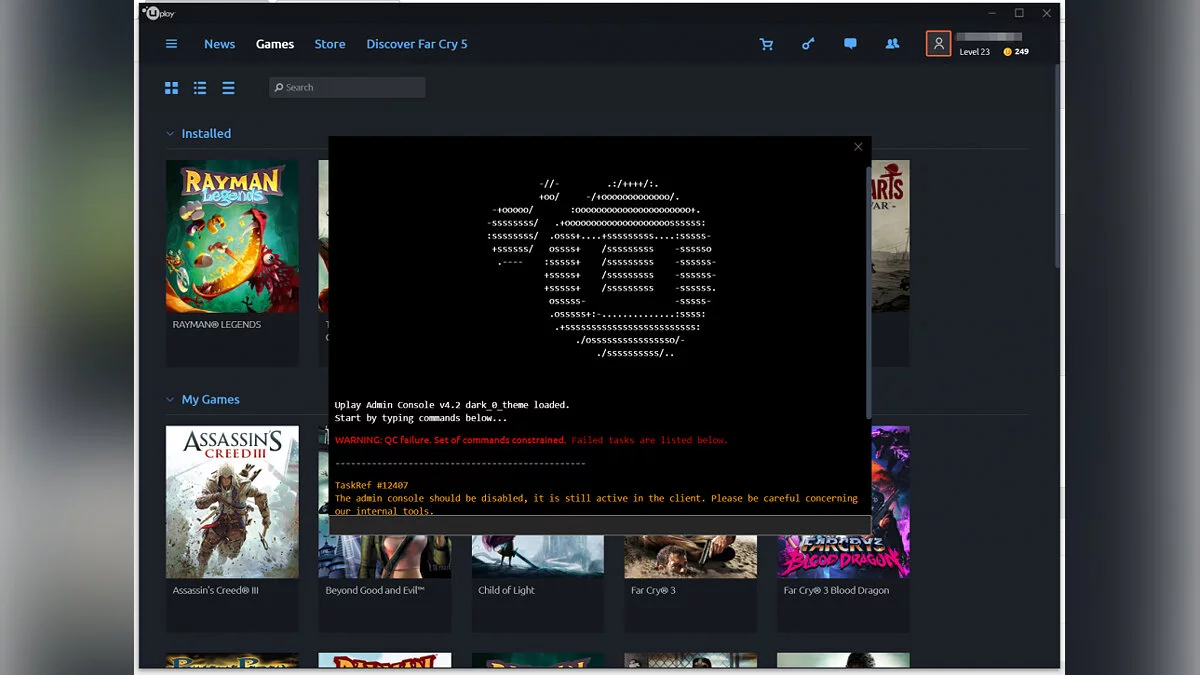Open the chat messages icon
Viewport: 1200px width, 675px height.
pyautogui.click(x=850, y=44)
